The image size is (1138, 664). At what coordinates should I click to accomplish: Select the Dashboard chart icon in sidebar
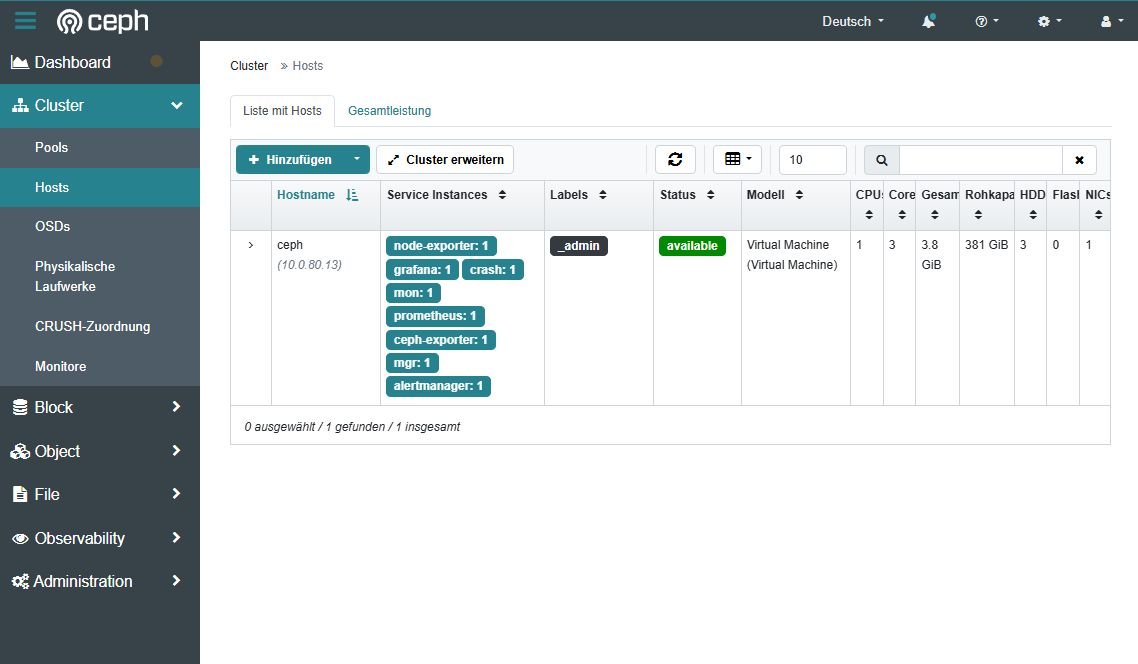point(18,62)
